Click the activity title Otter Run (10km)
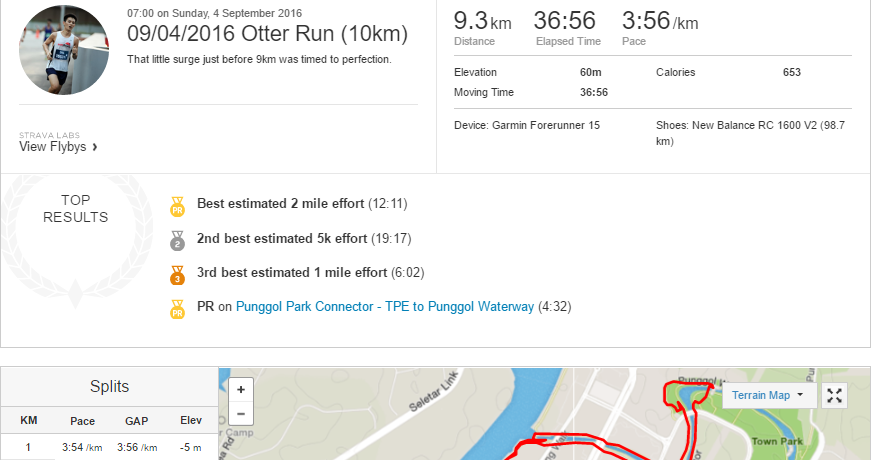Screen dimensions: 871x460 268,34
